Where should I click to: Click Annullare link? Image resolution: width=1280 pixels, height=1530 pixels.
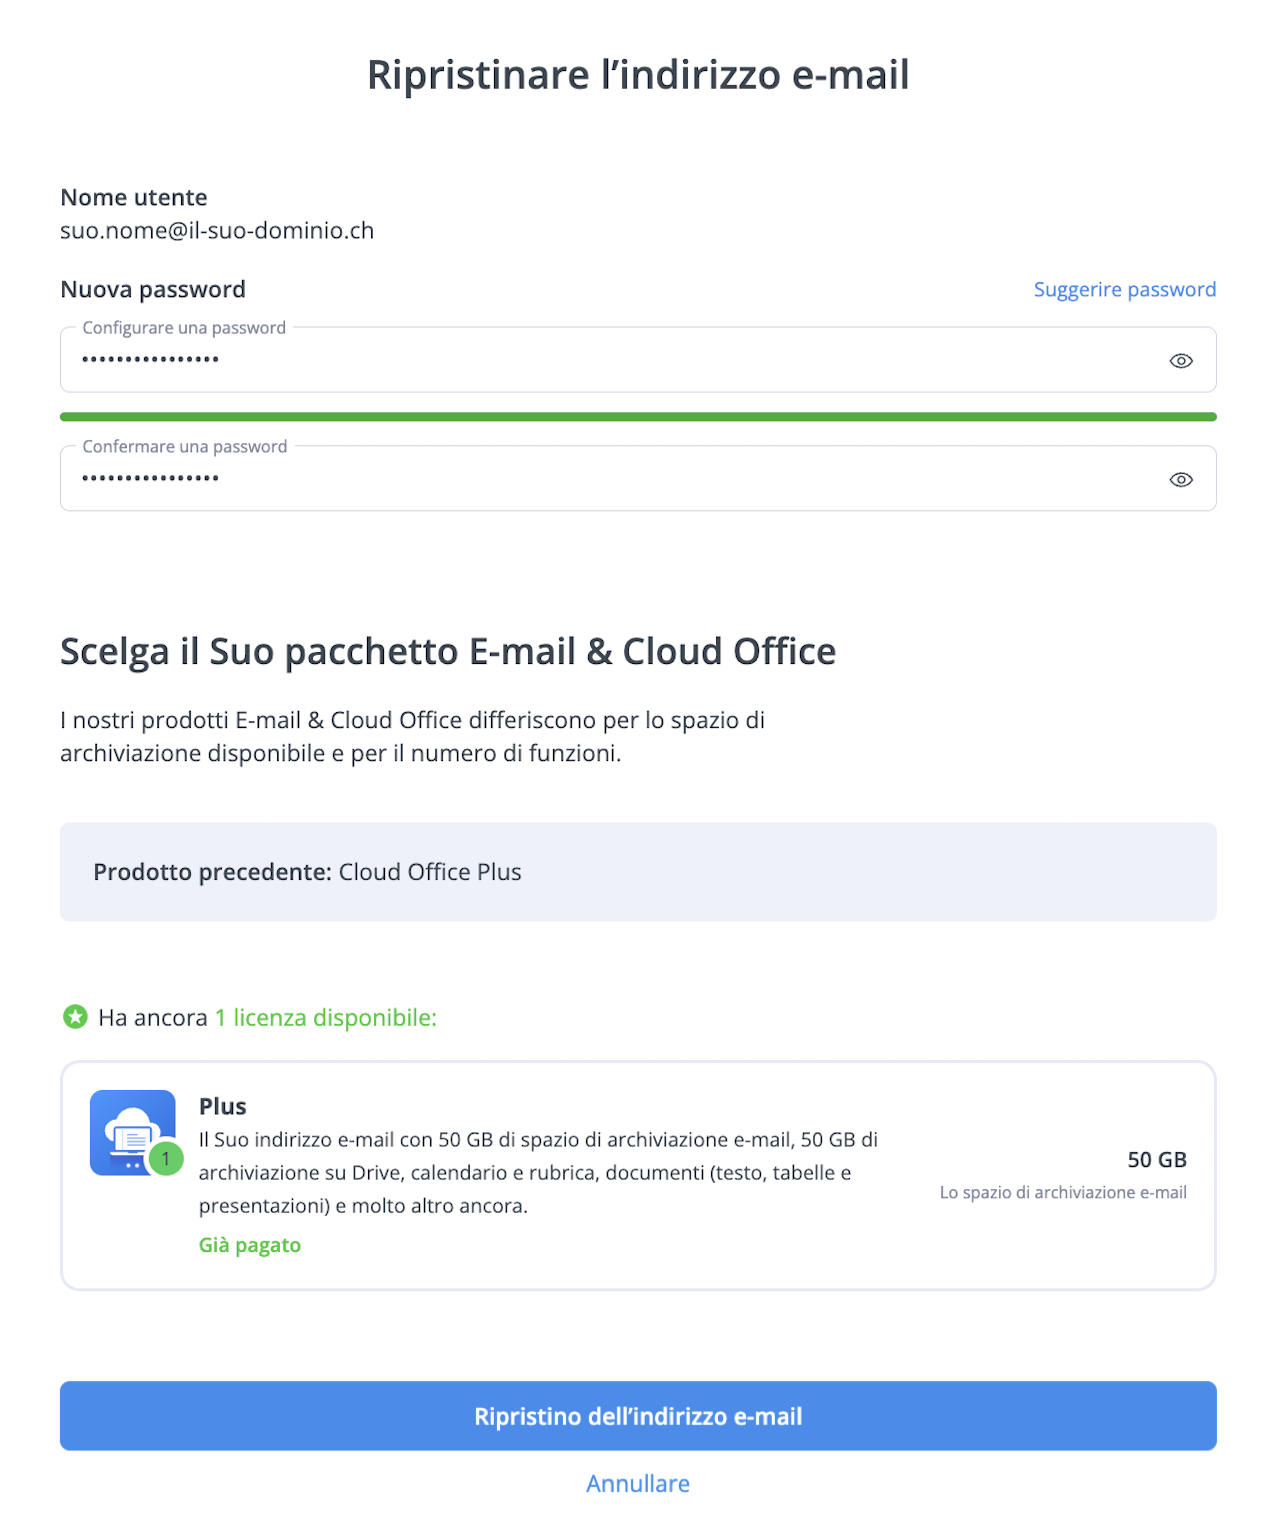coord(638,1483)
